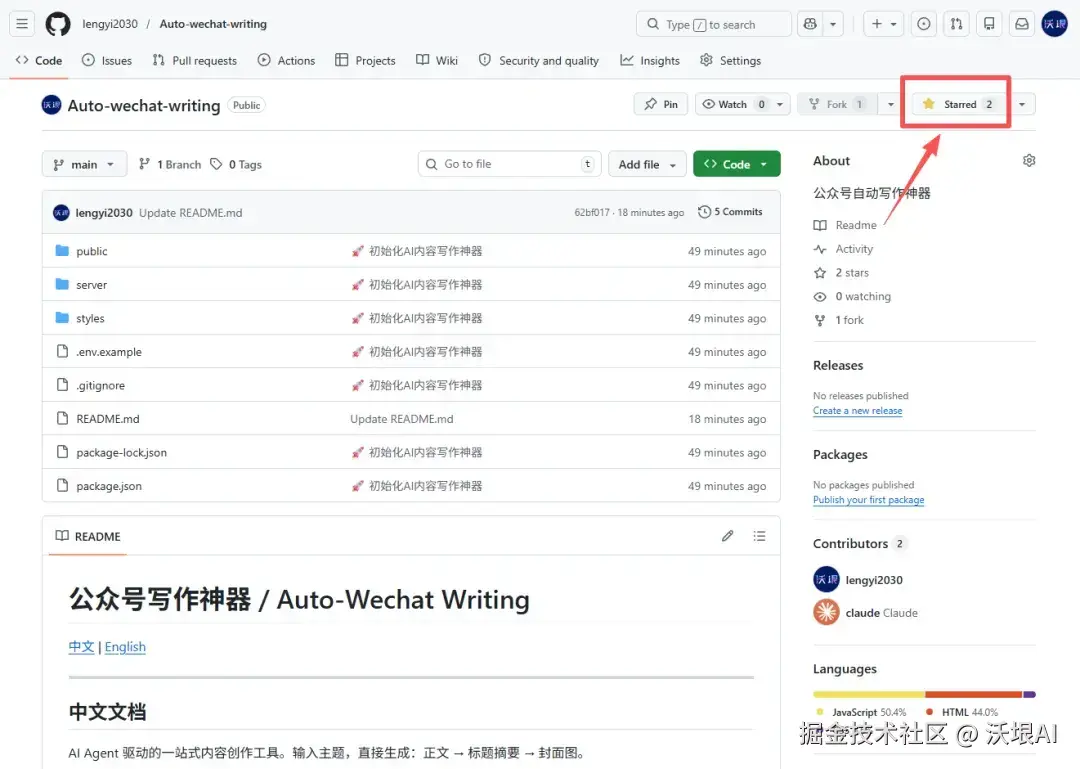This screenshot has height=769, width=1080.
Task: Open the Readme link in About
Action: pos(845,225)
